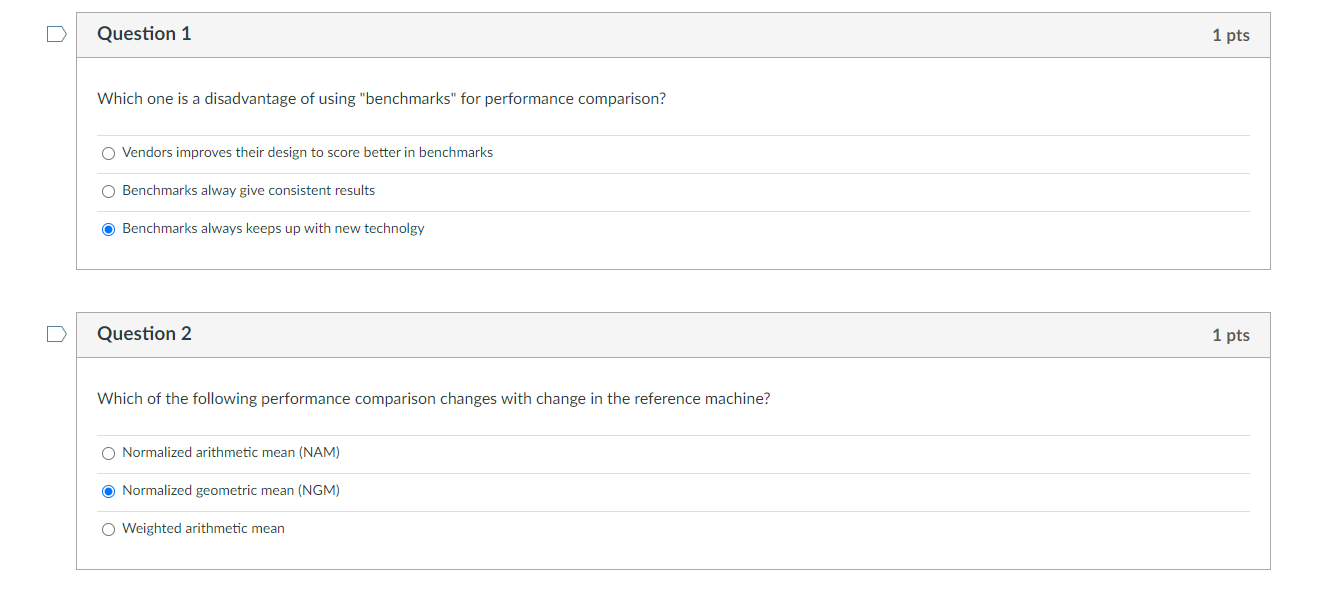Click the selected Normalized geometric mean radio button

109,491
